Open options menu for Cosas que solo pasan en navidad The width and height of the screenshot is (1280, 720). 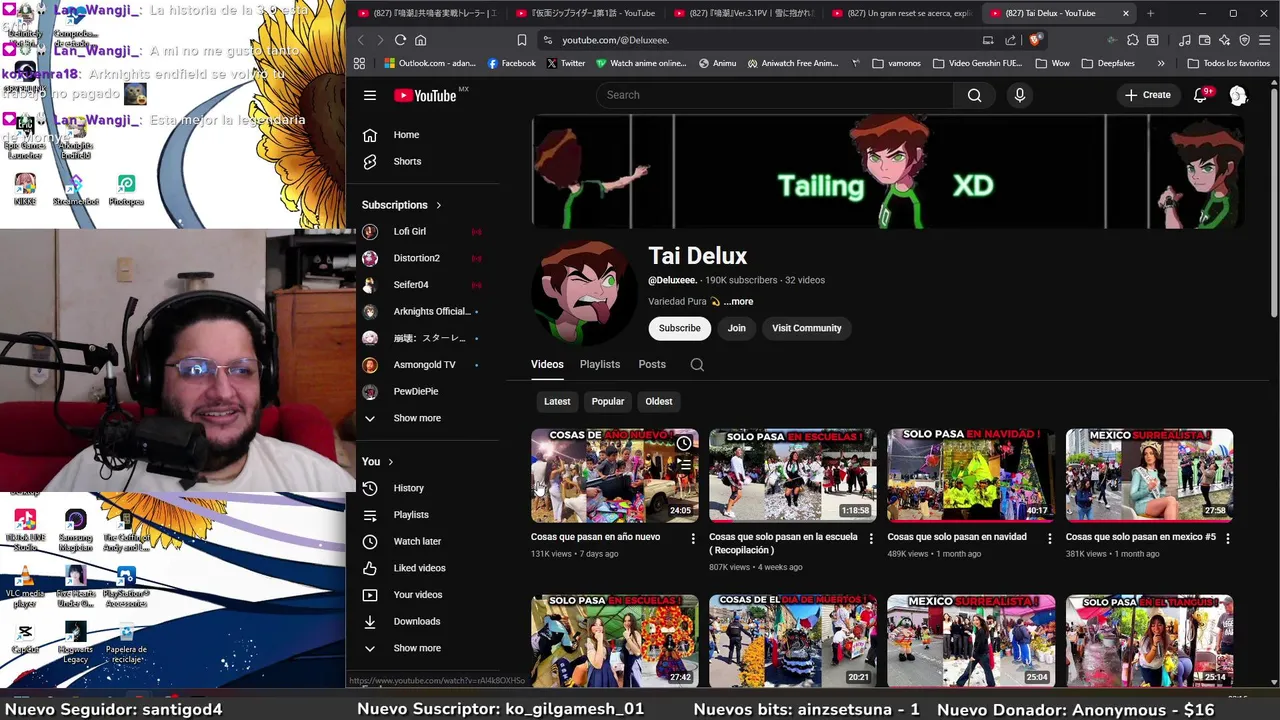click(1049, 538)
